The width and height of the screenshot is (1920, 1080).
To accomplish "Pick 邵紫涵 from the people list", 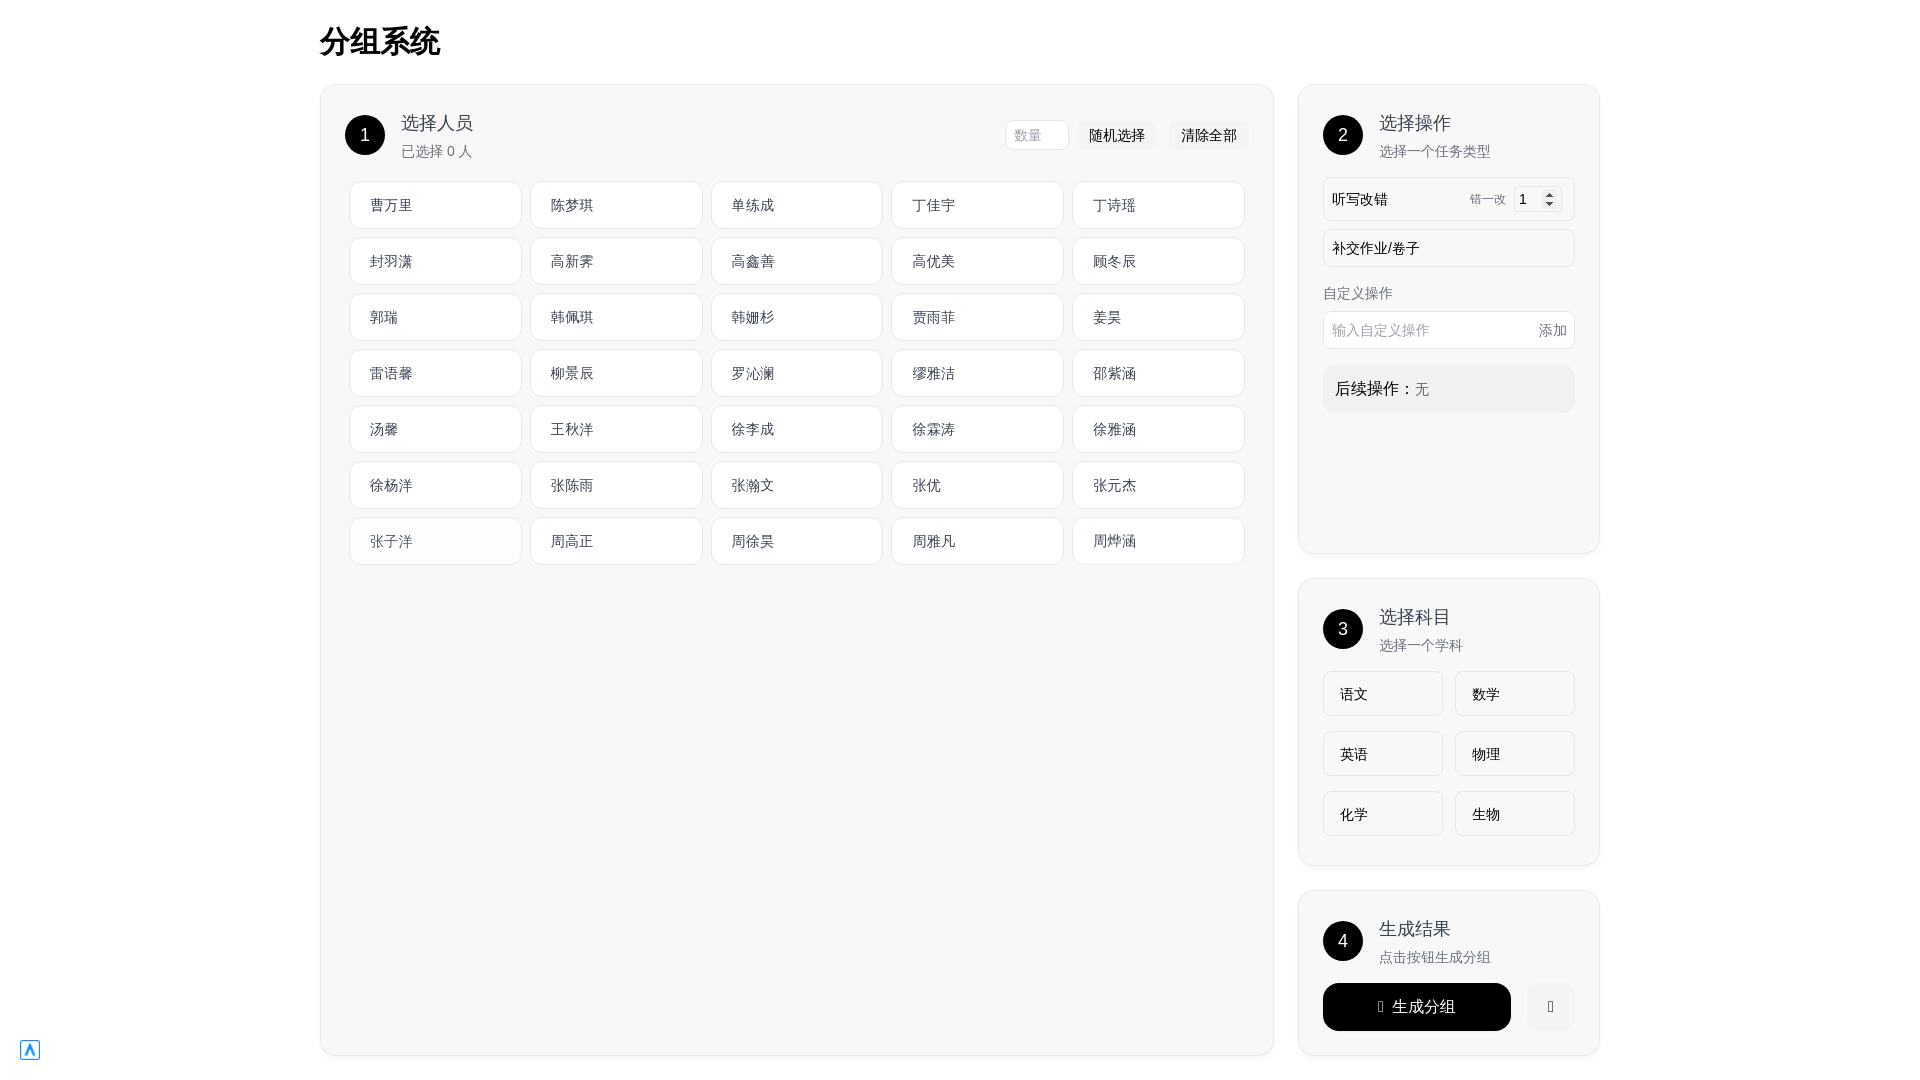I will pyautogui.click(x=1158, y=373).
